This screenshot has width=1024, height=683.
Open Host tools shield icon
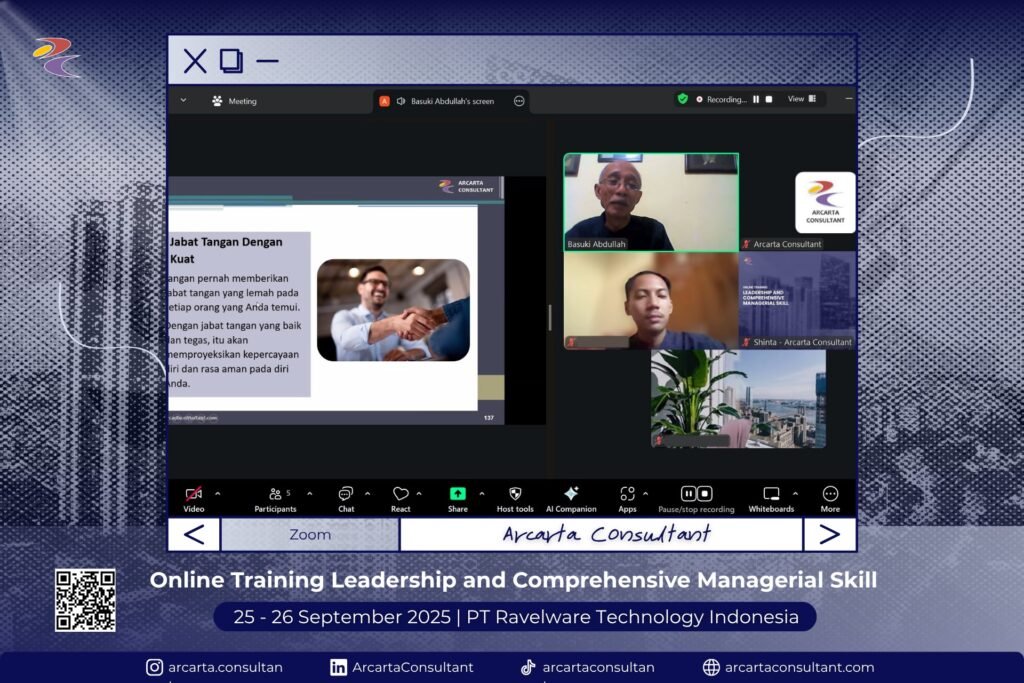tap(515, 494)
